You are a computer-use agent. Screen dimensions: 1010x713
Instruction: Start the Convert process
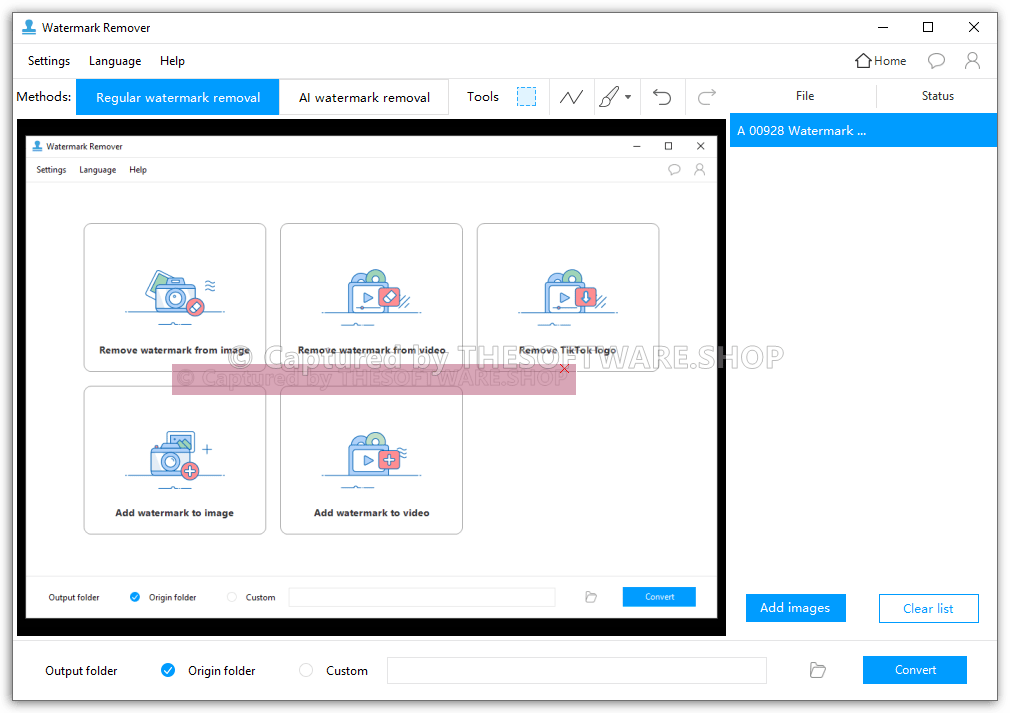(915, 670)
